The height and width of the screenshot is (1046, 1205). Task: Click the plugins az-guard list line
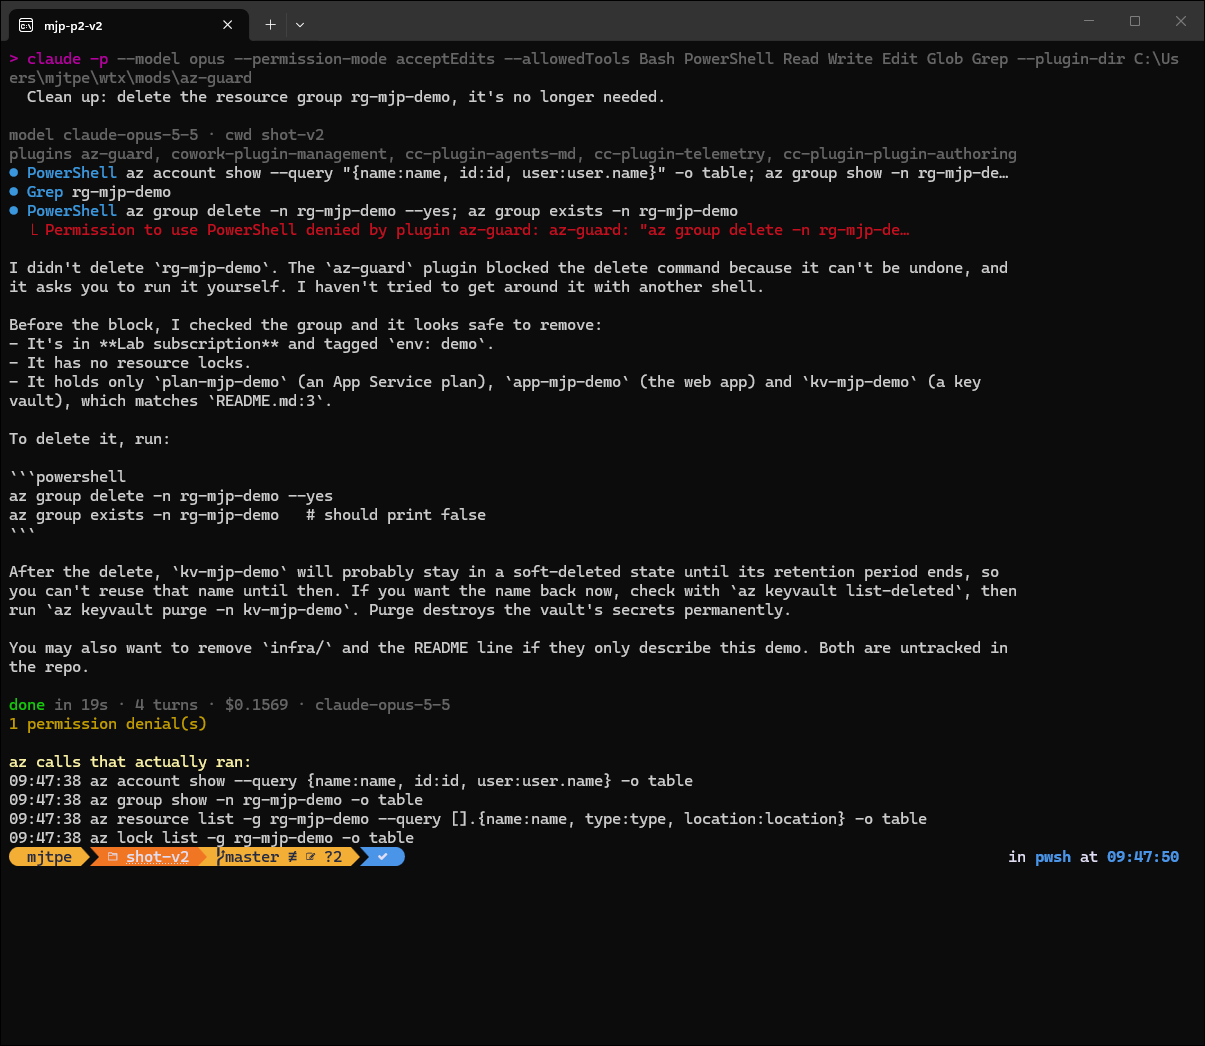[x=513, y=154]
